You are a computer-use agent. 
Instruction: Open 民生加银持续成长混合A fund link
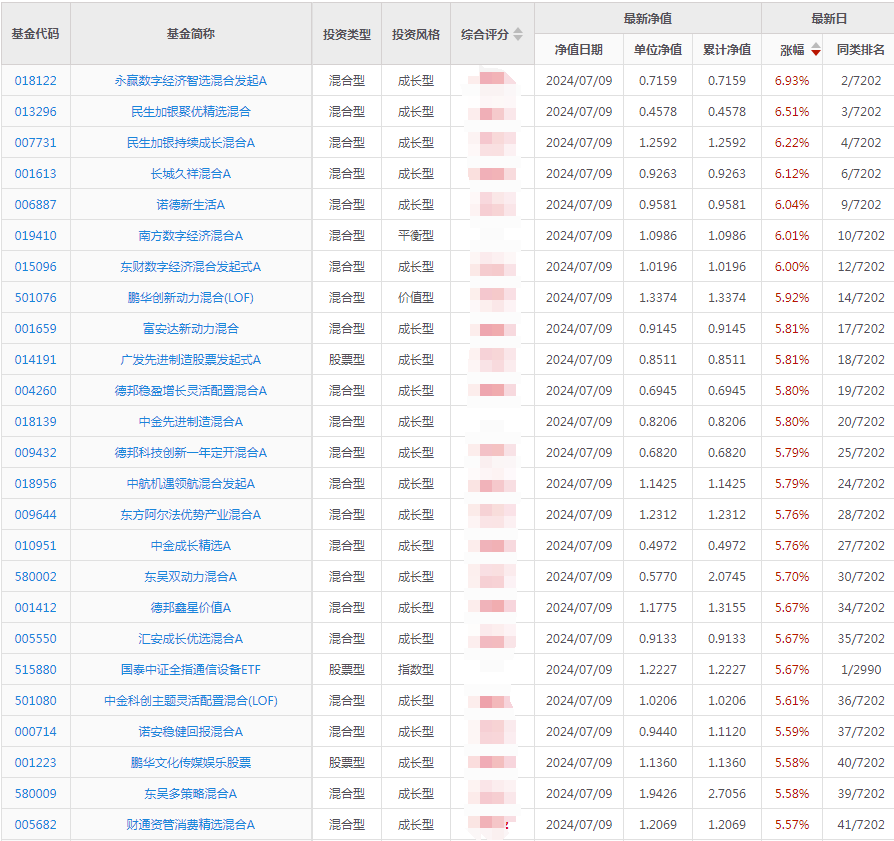click(190, 143)
